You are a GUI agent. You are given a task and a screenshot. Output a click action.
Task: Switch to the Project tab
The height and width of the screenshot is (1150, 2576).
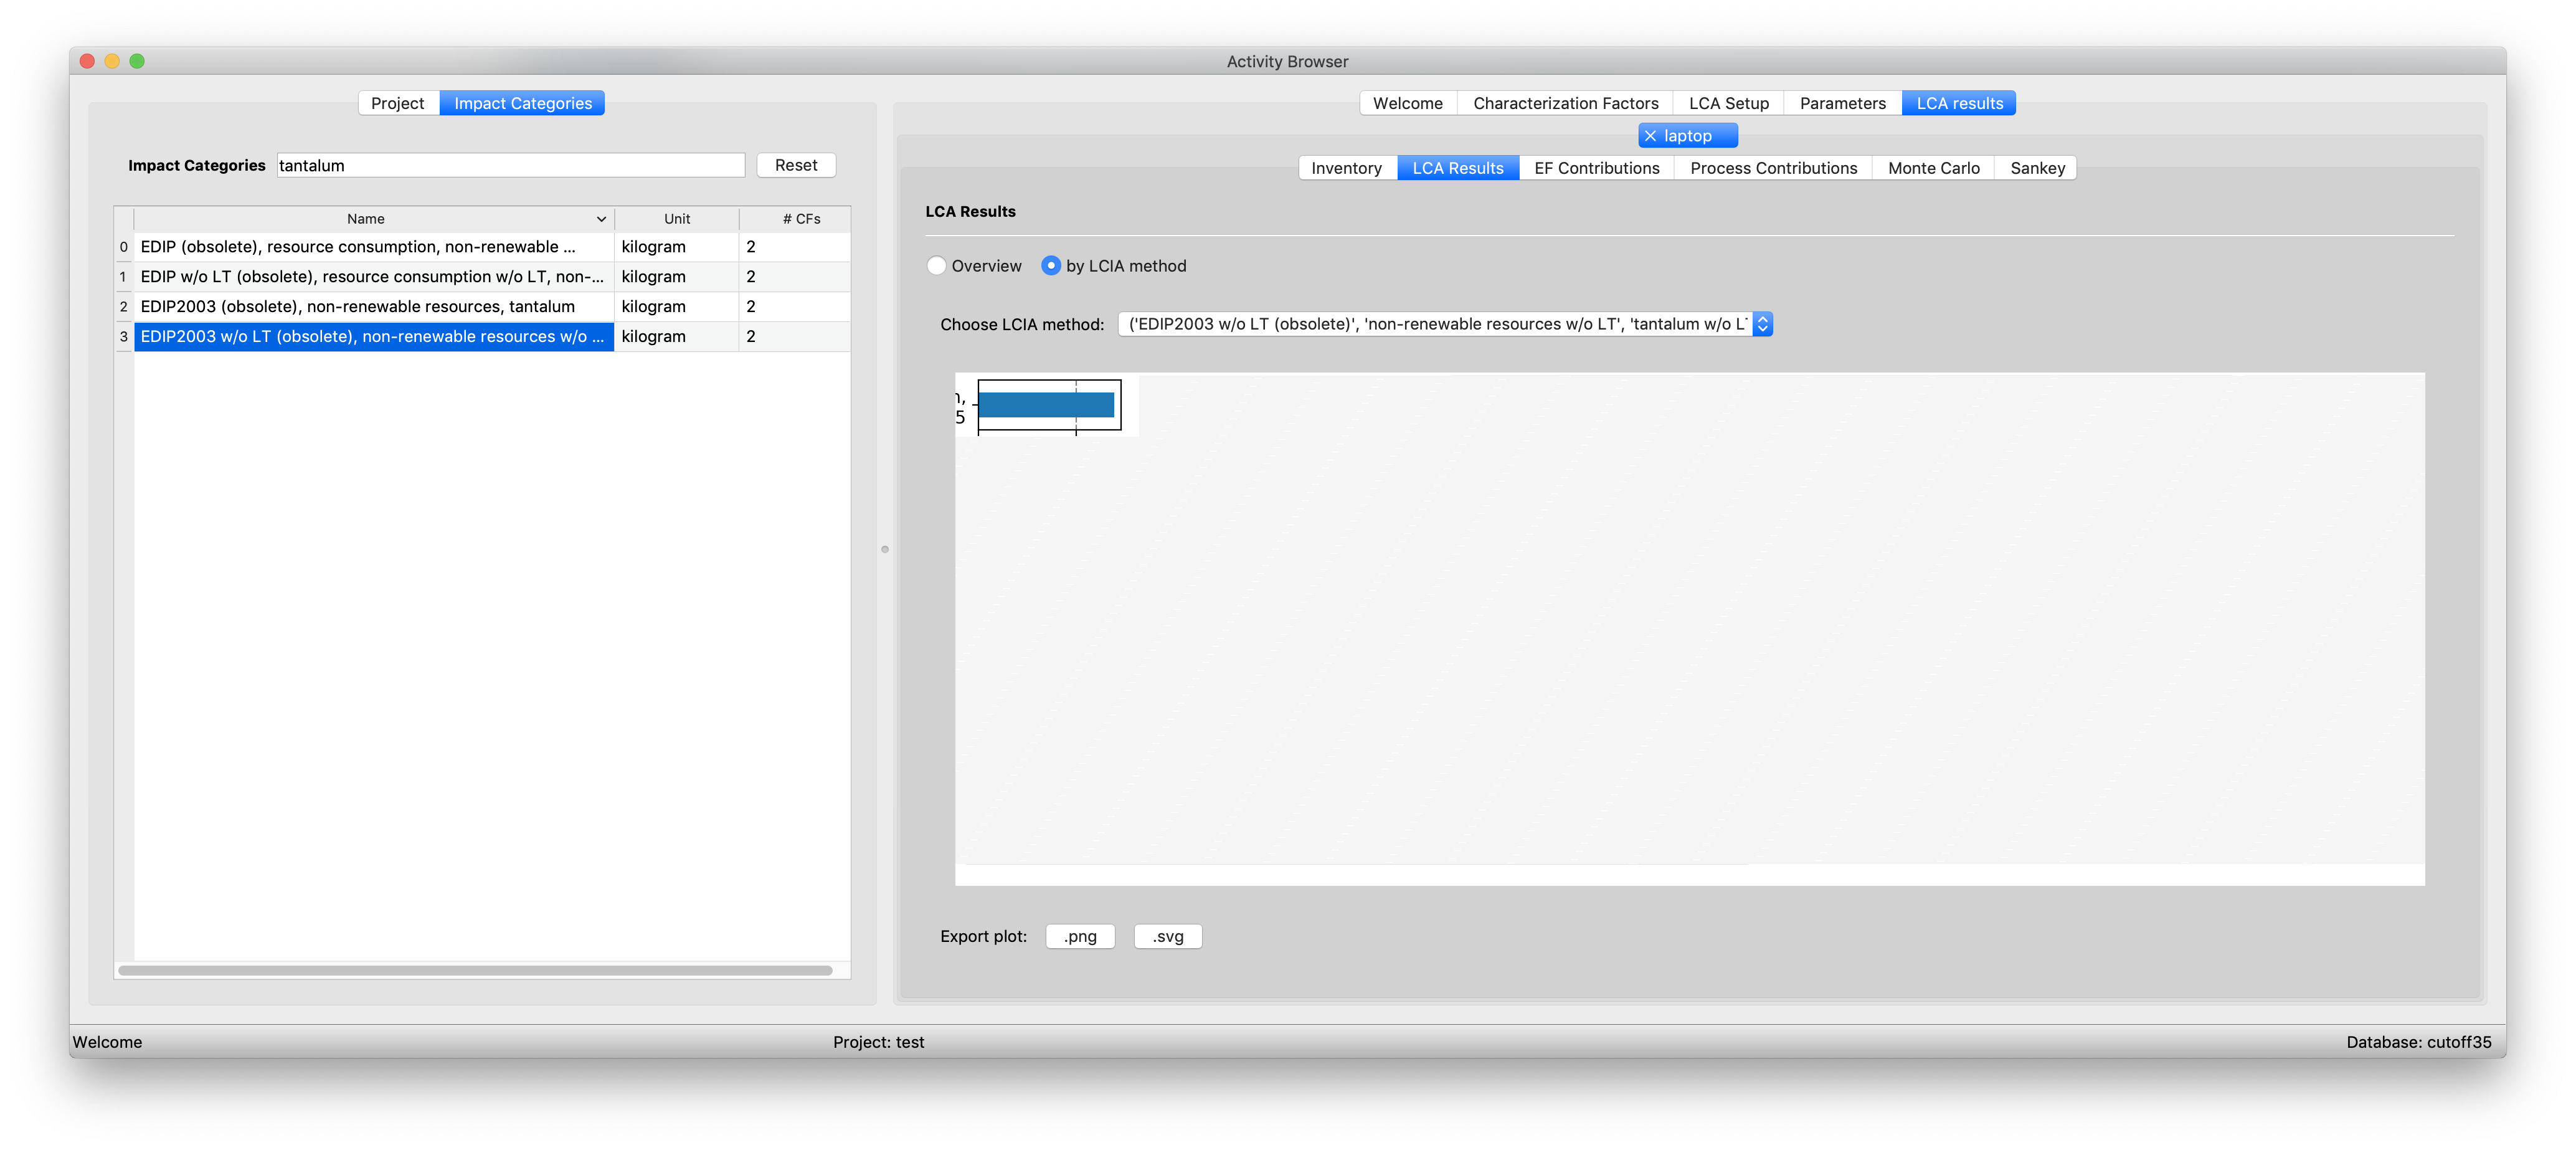[397, 103]
